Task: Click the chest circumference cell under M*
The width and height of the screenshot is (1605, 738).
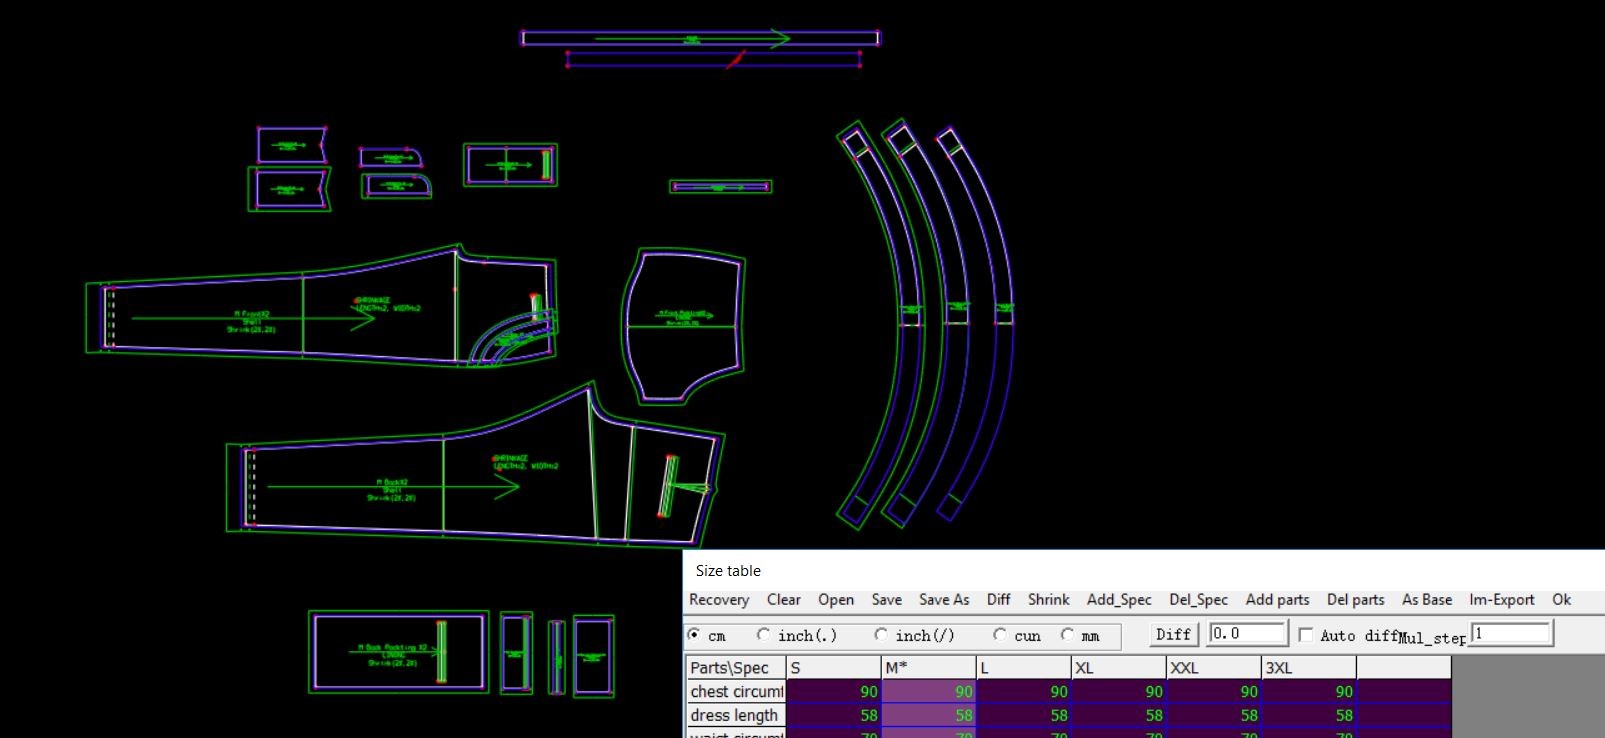Action: (x=928, y=692)
